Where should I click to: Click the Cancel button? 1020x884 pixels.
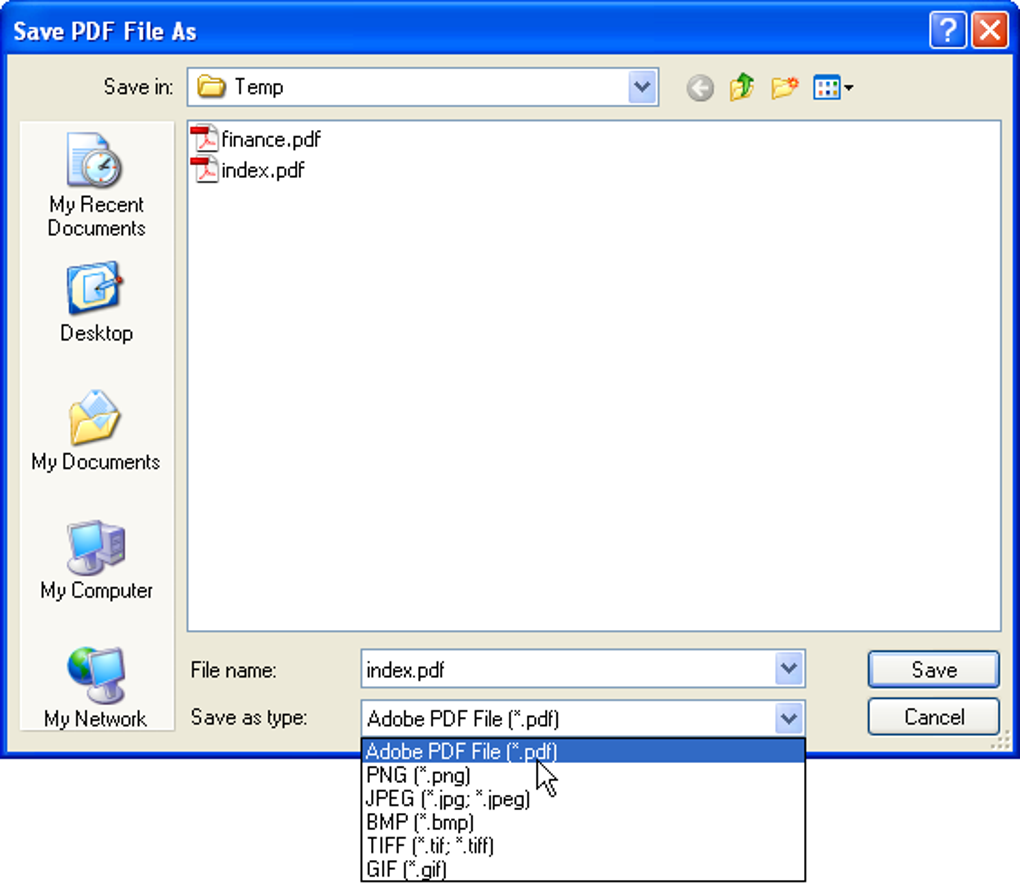933,717
